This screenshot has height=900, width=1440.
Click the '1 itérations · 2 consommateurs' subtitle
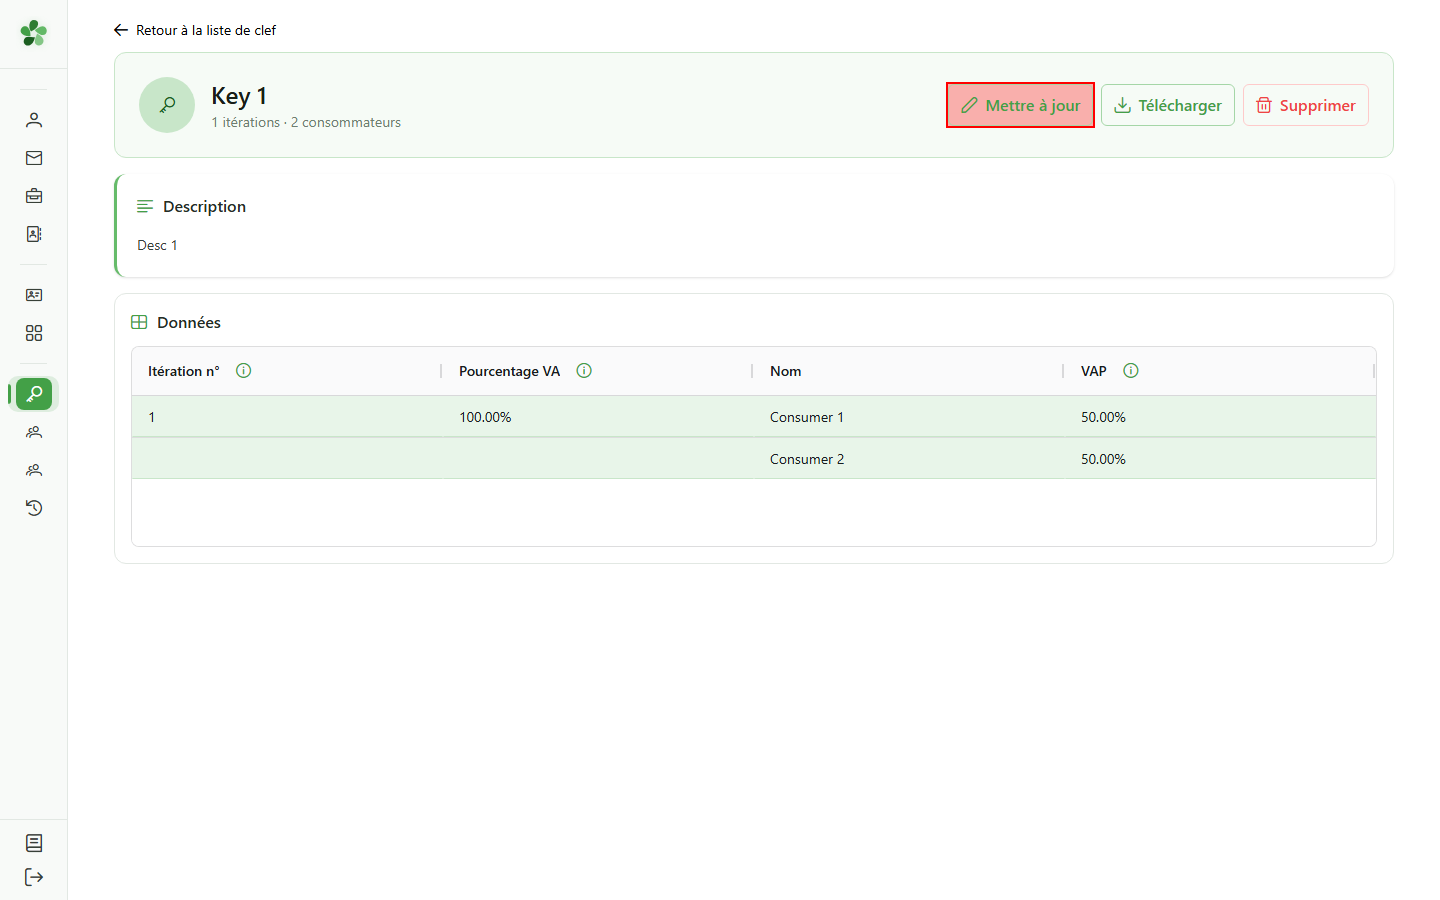coord(306,122)
